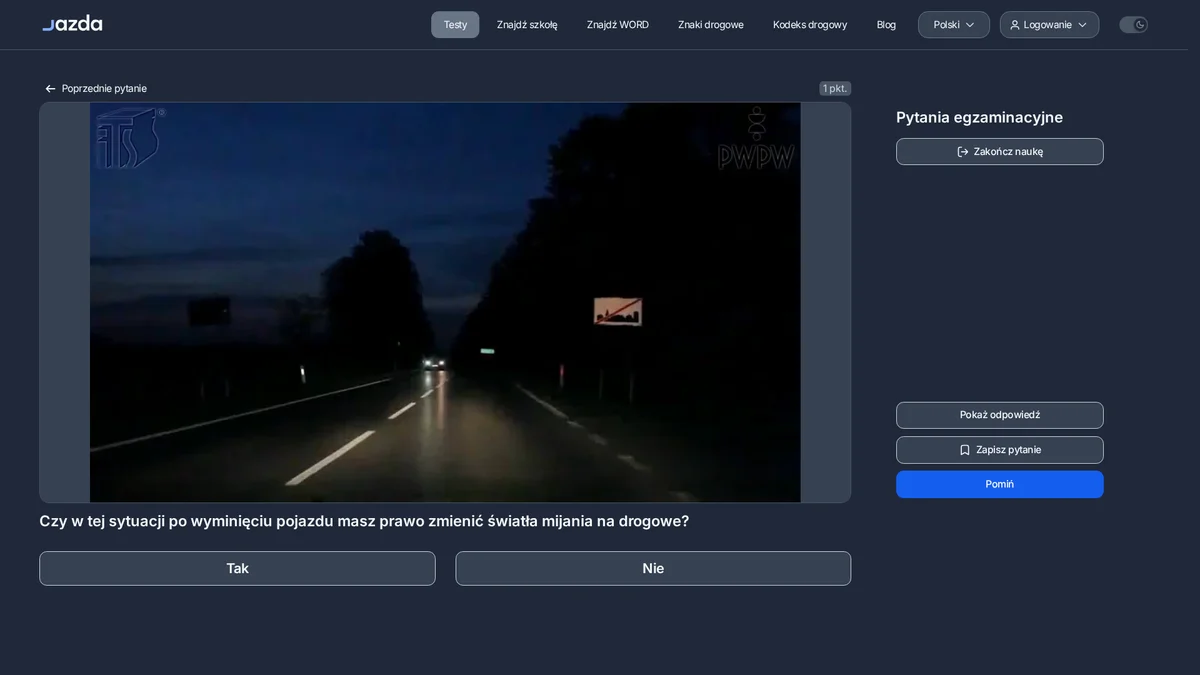This screenshot has height=675, width=1200.
Task: Navigate to Znaki drogowe
Action: point(711,25)
